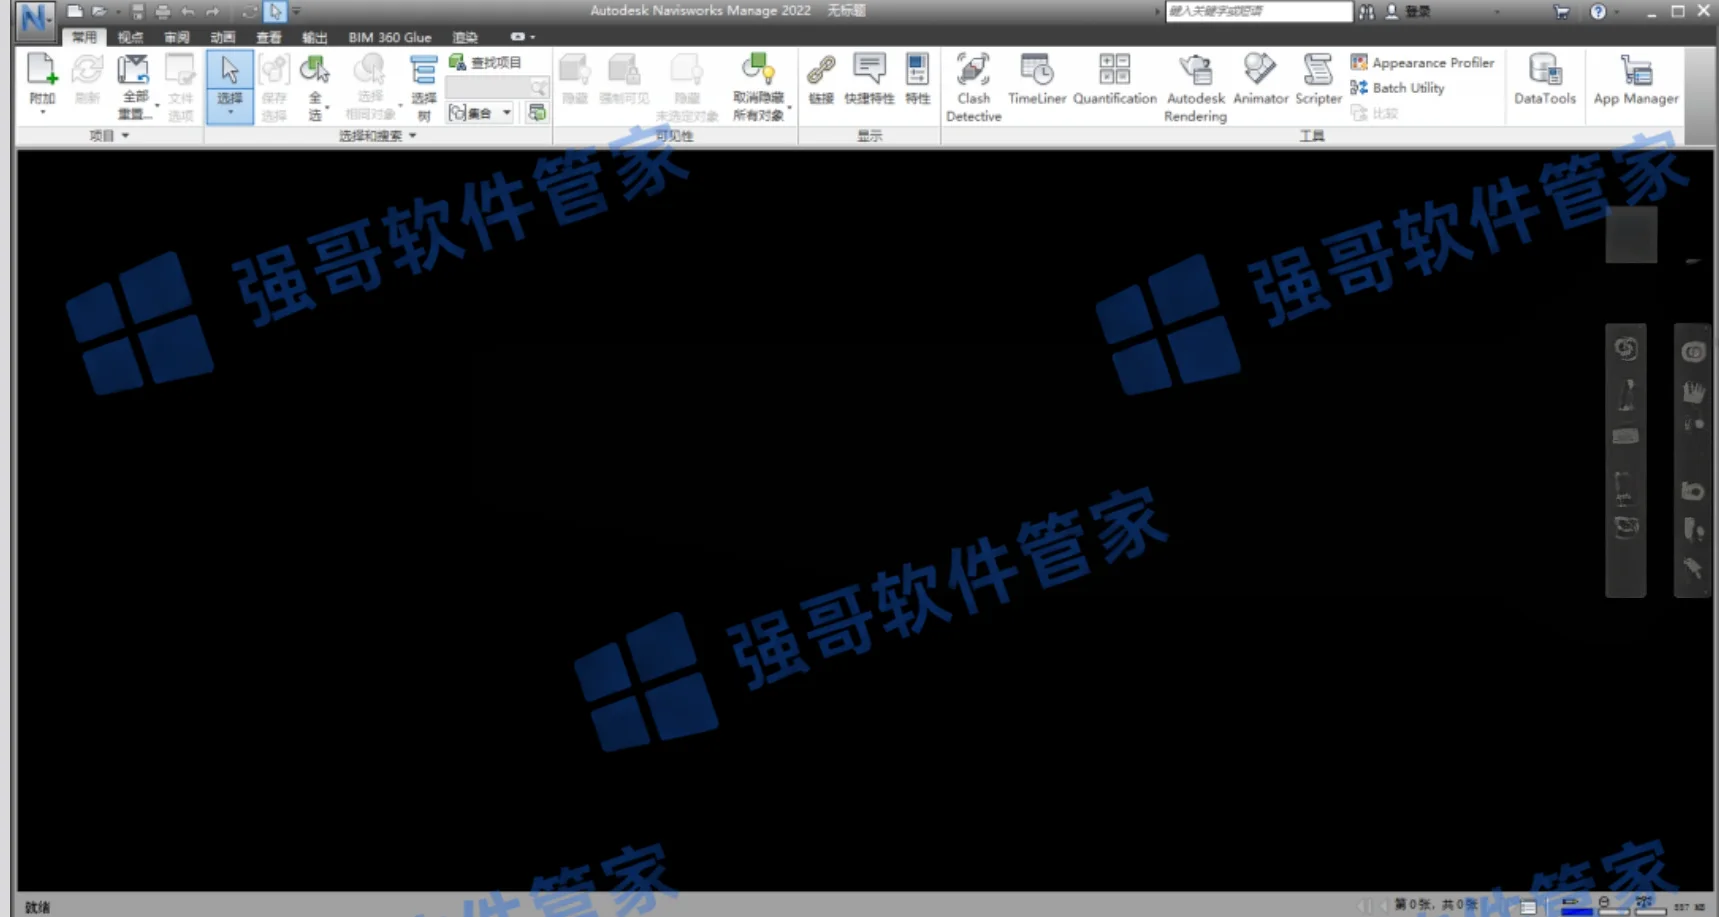The width and height of the screenshot is (1719, 917).
Task: Click the steering wheel icon on navigation bar
Action: click(1692, 352)
